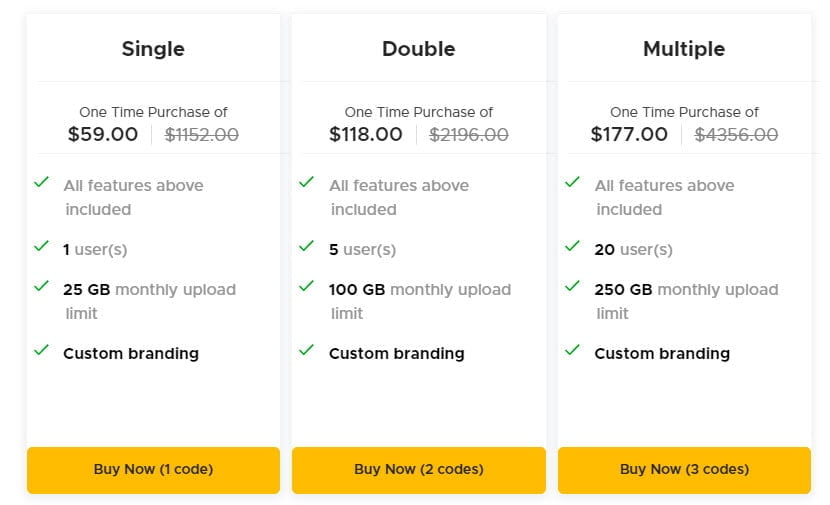This screenshot has height=505, width=830.
Task: Click checkmark next to 100 GB upload limit
Action: [x=307, y=286]
